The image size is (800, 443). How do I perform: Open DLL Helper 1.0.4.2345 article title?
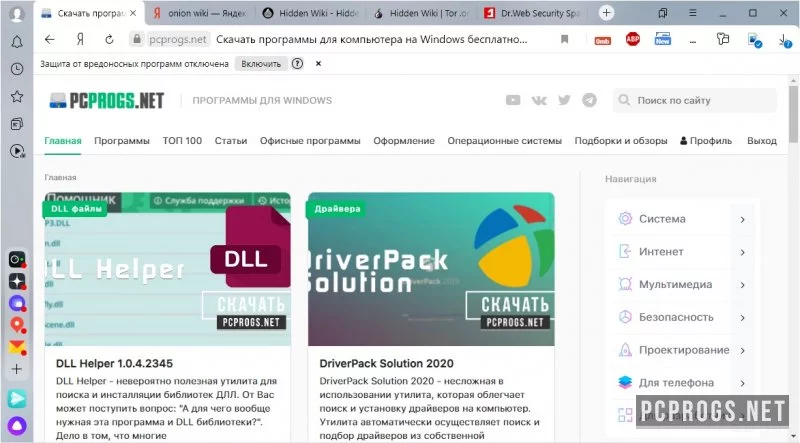coord(114,363)
